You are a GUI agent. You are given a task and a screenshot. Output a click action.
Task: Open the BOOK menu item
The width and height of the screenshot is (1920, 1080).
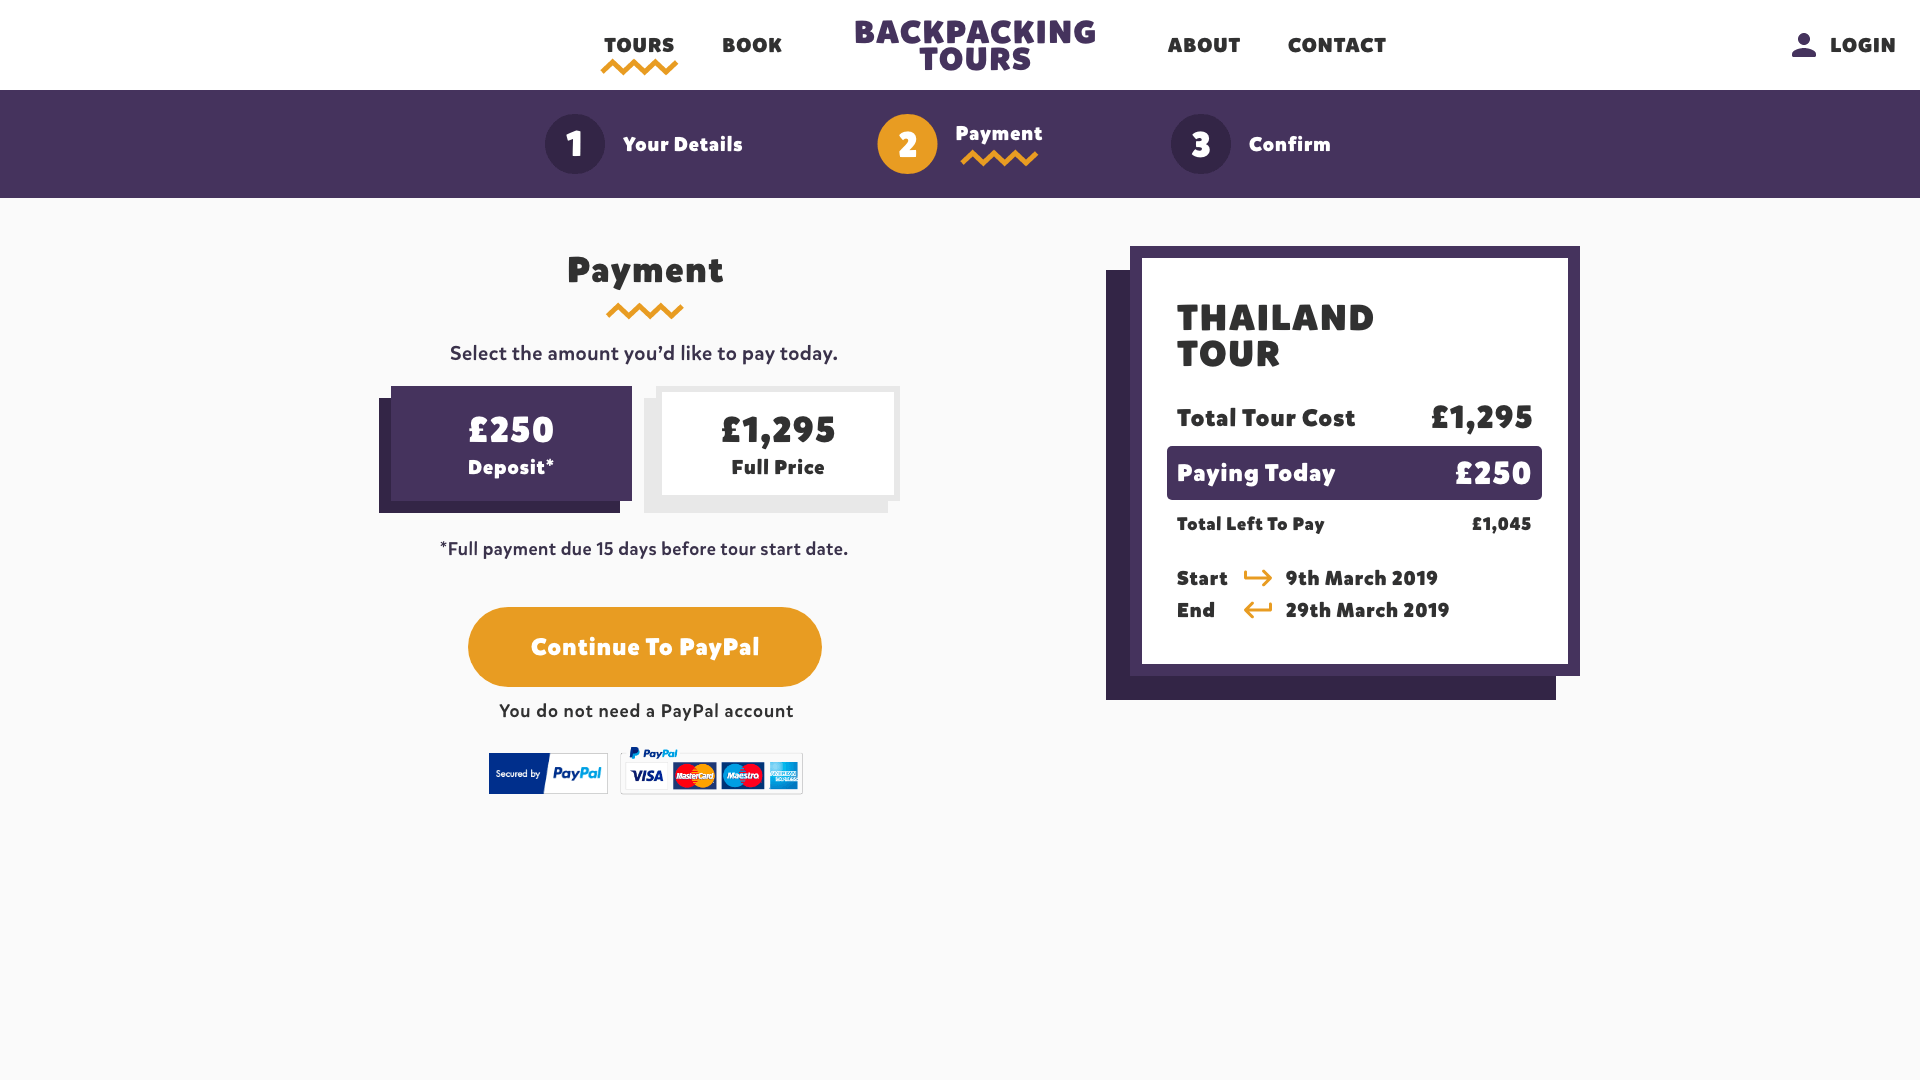coord(752,46)
